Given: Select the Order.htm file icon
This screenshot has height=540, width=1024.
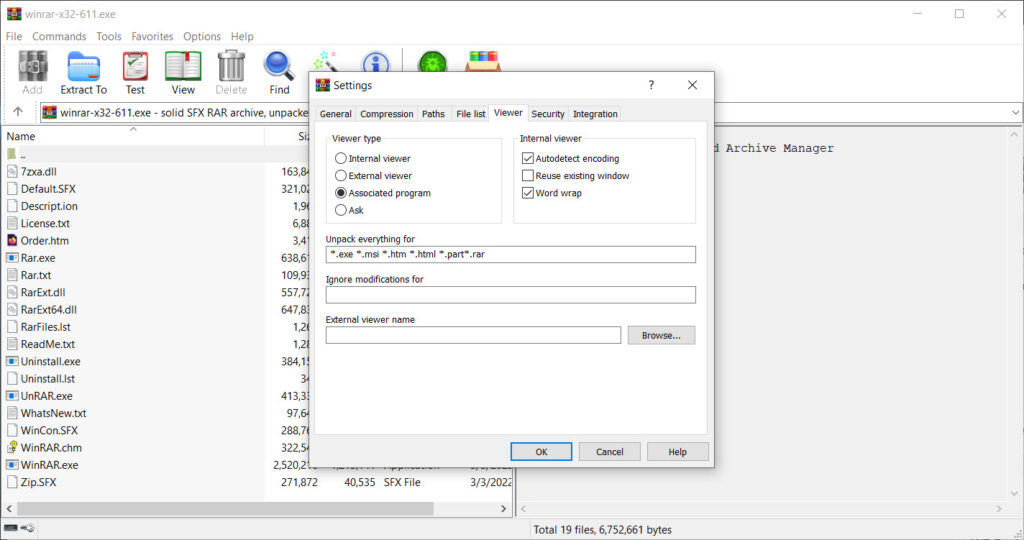Looking at the screenshot, I should pyautogui.click(x=12, y=240).
